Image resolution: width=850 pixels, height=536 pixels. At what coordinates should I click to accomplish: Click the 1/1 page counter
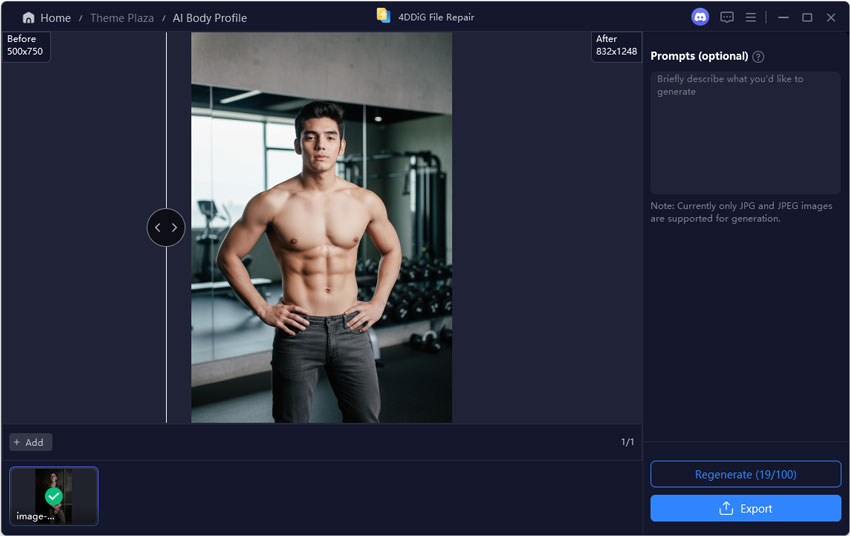[627, 442]
